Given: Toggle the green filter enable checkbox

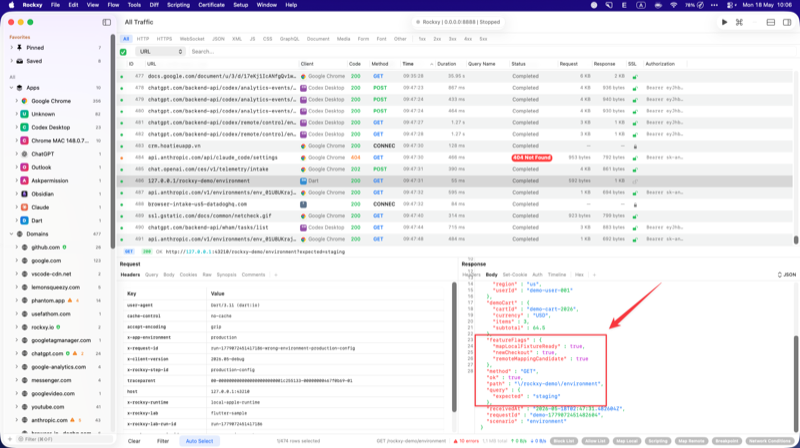Looking at the screenshot, I should (123, 52).
